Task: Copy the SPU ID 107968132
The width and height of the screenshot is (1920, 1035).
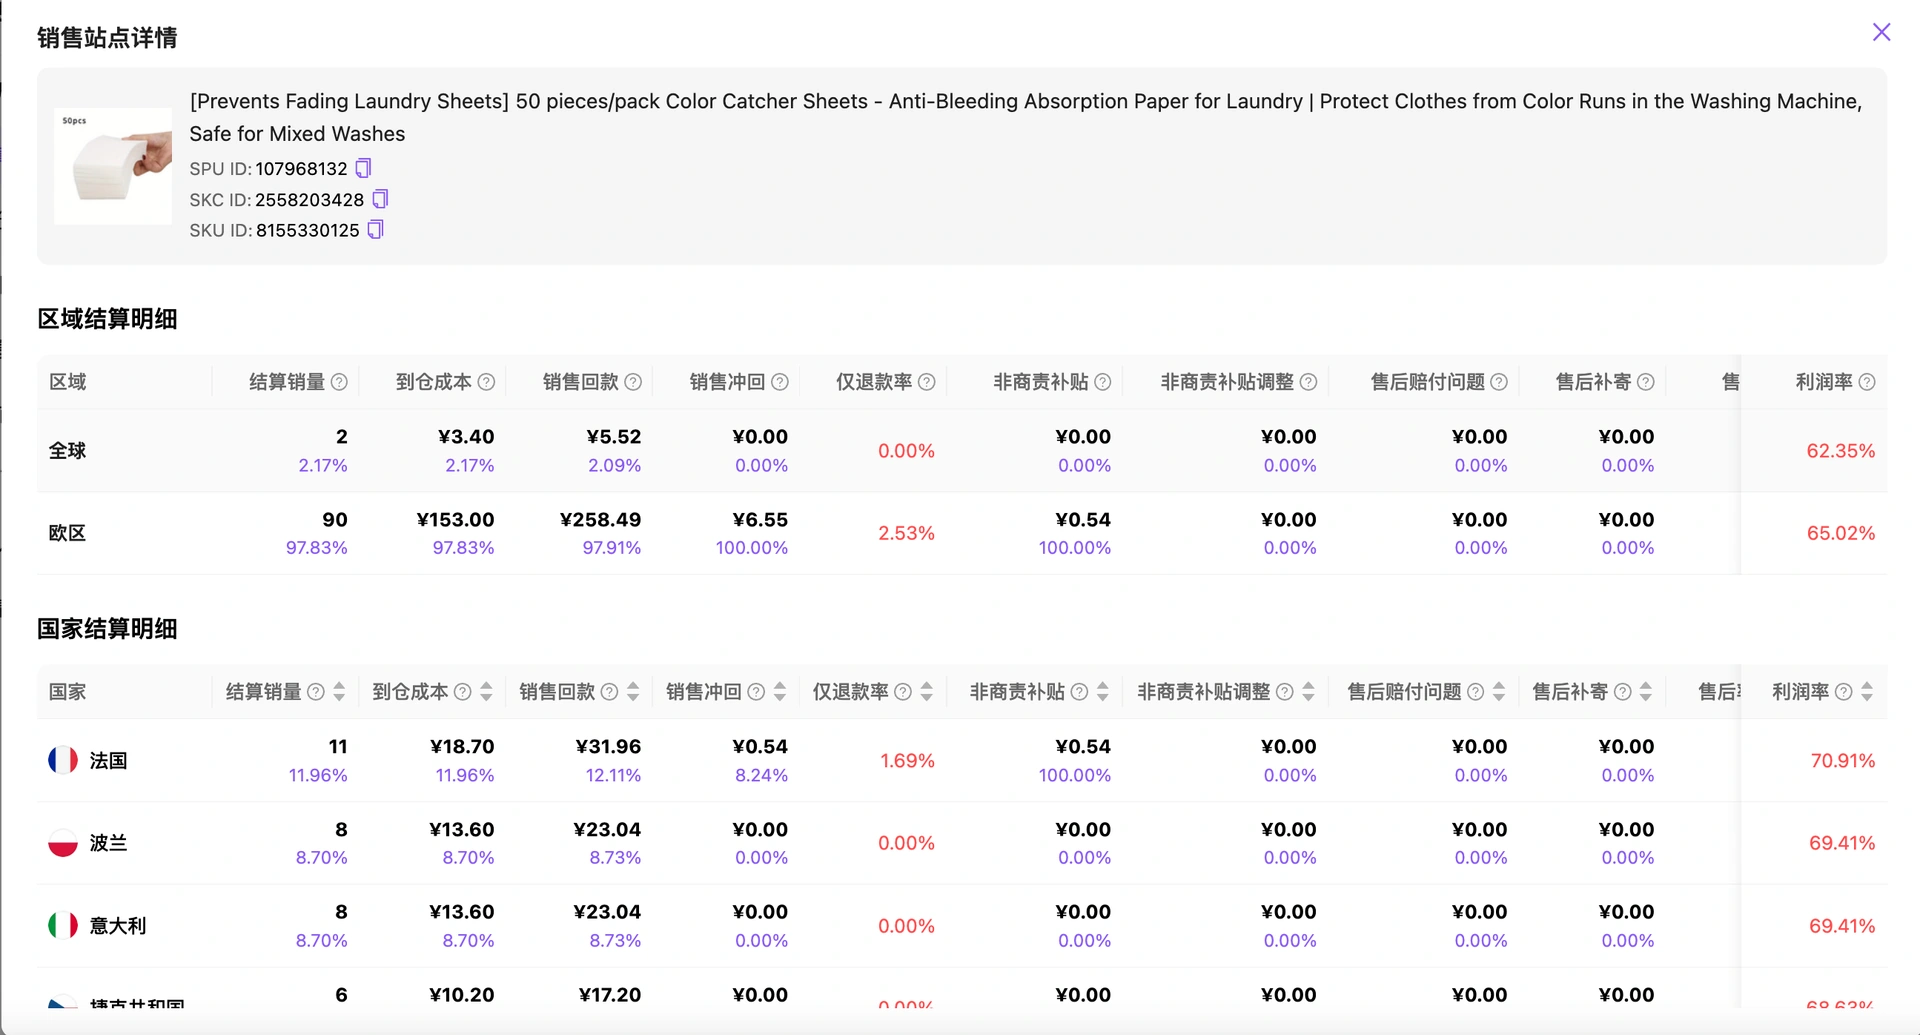Action: point(364,168)
